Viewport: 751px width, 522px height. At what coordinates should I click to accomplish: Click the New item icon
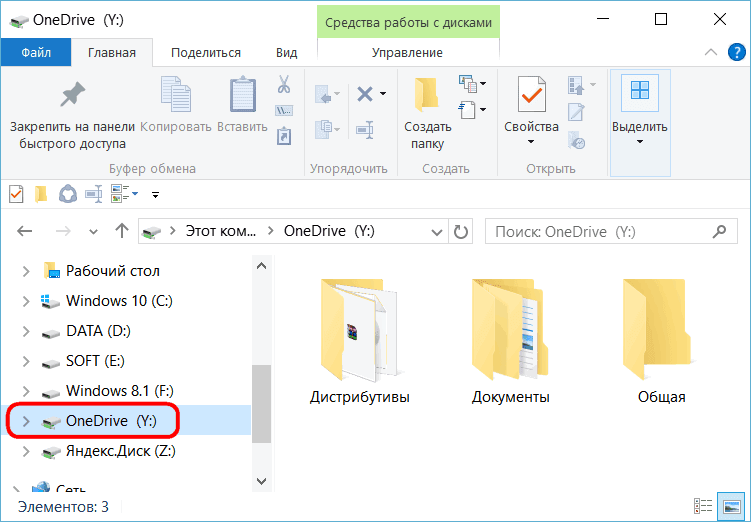coord(468,84)
